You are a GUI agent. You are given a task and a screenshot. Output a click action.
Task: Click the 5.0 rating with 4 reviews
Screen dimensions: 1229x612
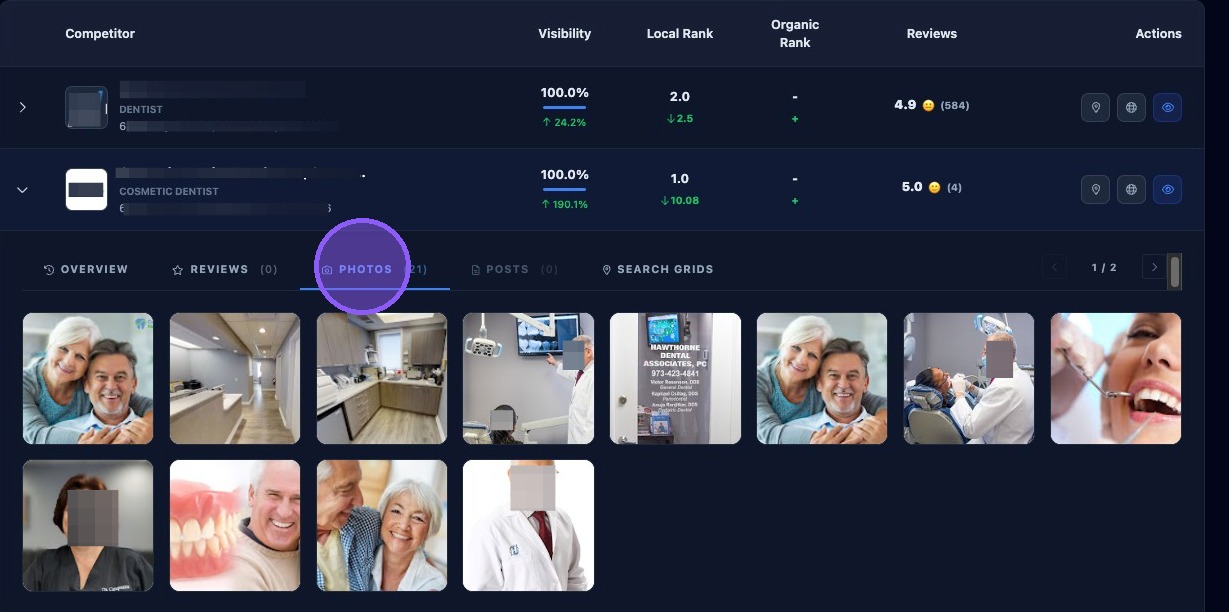[x=932, y=187]
